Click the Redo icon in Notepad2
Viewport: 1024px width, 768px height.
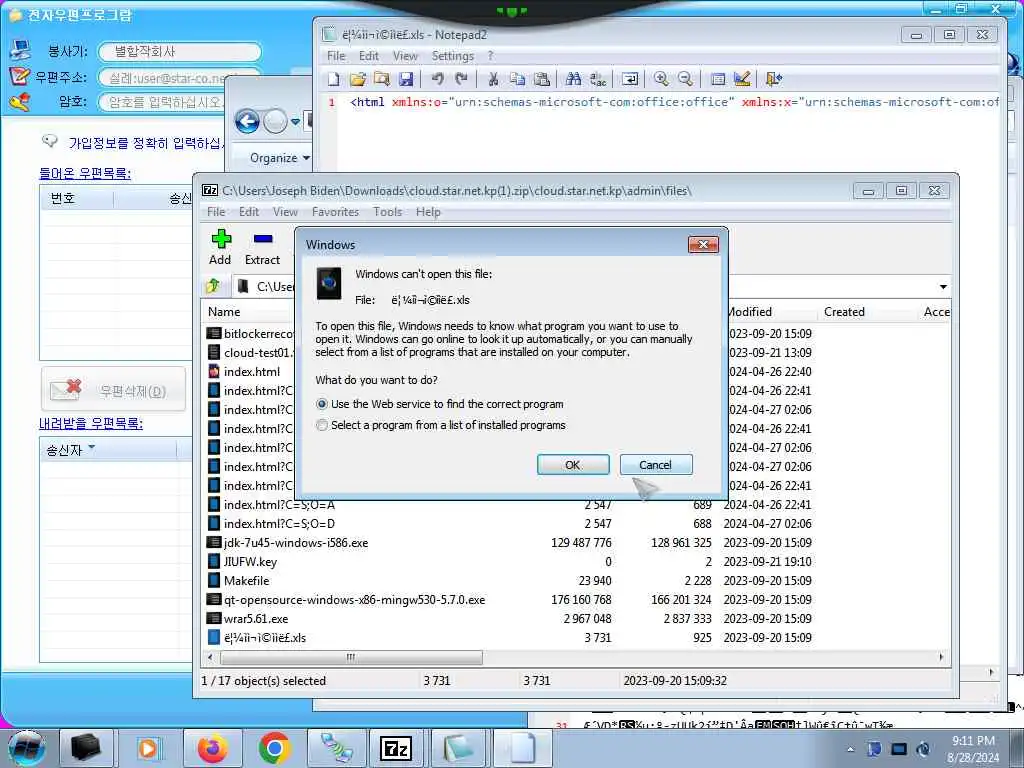pyautogui.click(x=461, y=79)
